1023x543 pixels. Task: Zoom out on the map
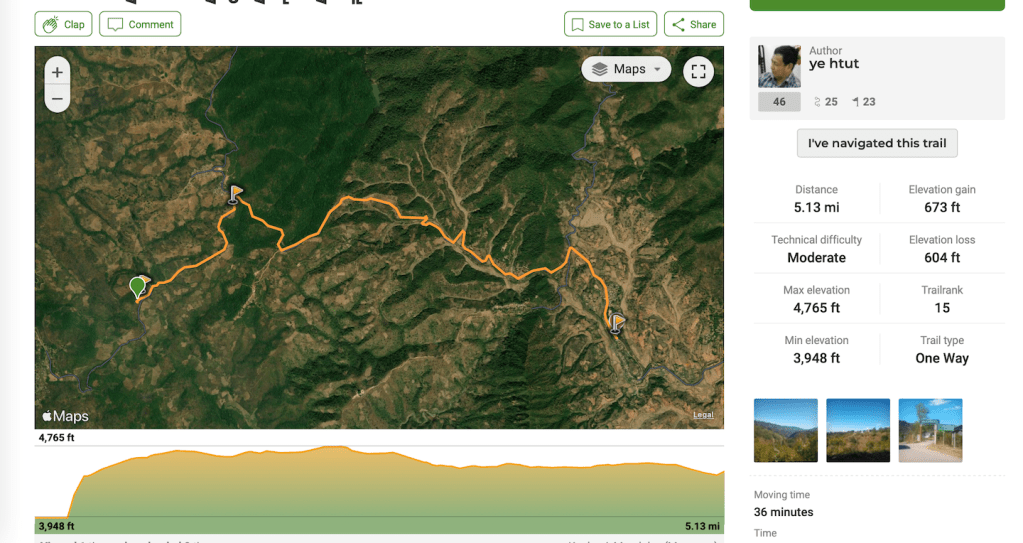point(57,98)
